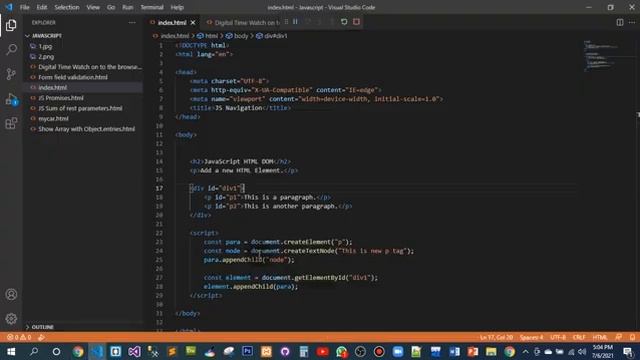Open the Run menu
The height and width of the screenshot is (360, 640).
127,7
